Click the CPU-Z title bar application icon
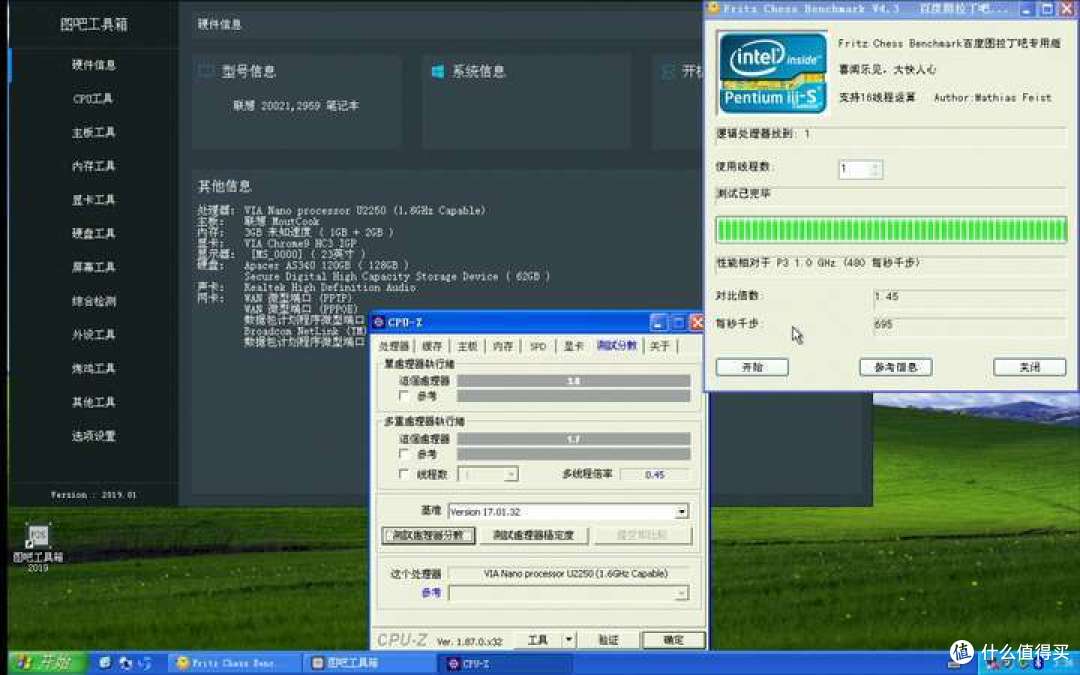The width and height of the screenshot is (1080, 675). point(378,322)
